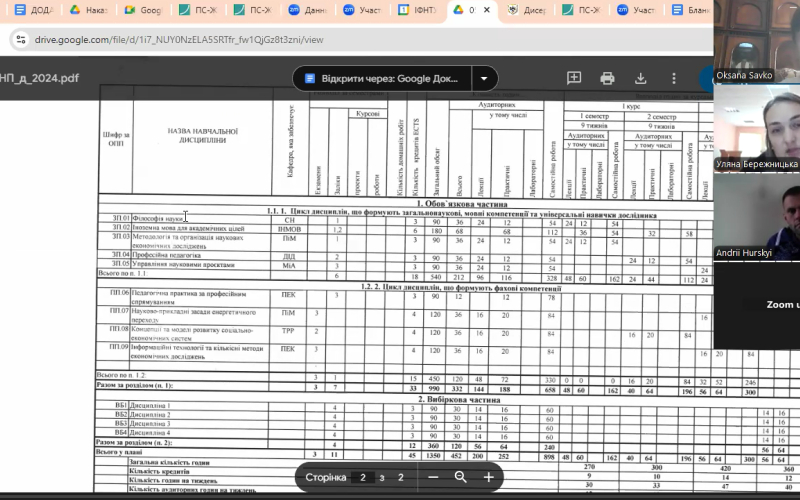Click the magnifier reset zoom icon
800x500 pixels.
click(461, 477)
